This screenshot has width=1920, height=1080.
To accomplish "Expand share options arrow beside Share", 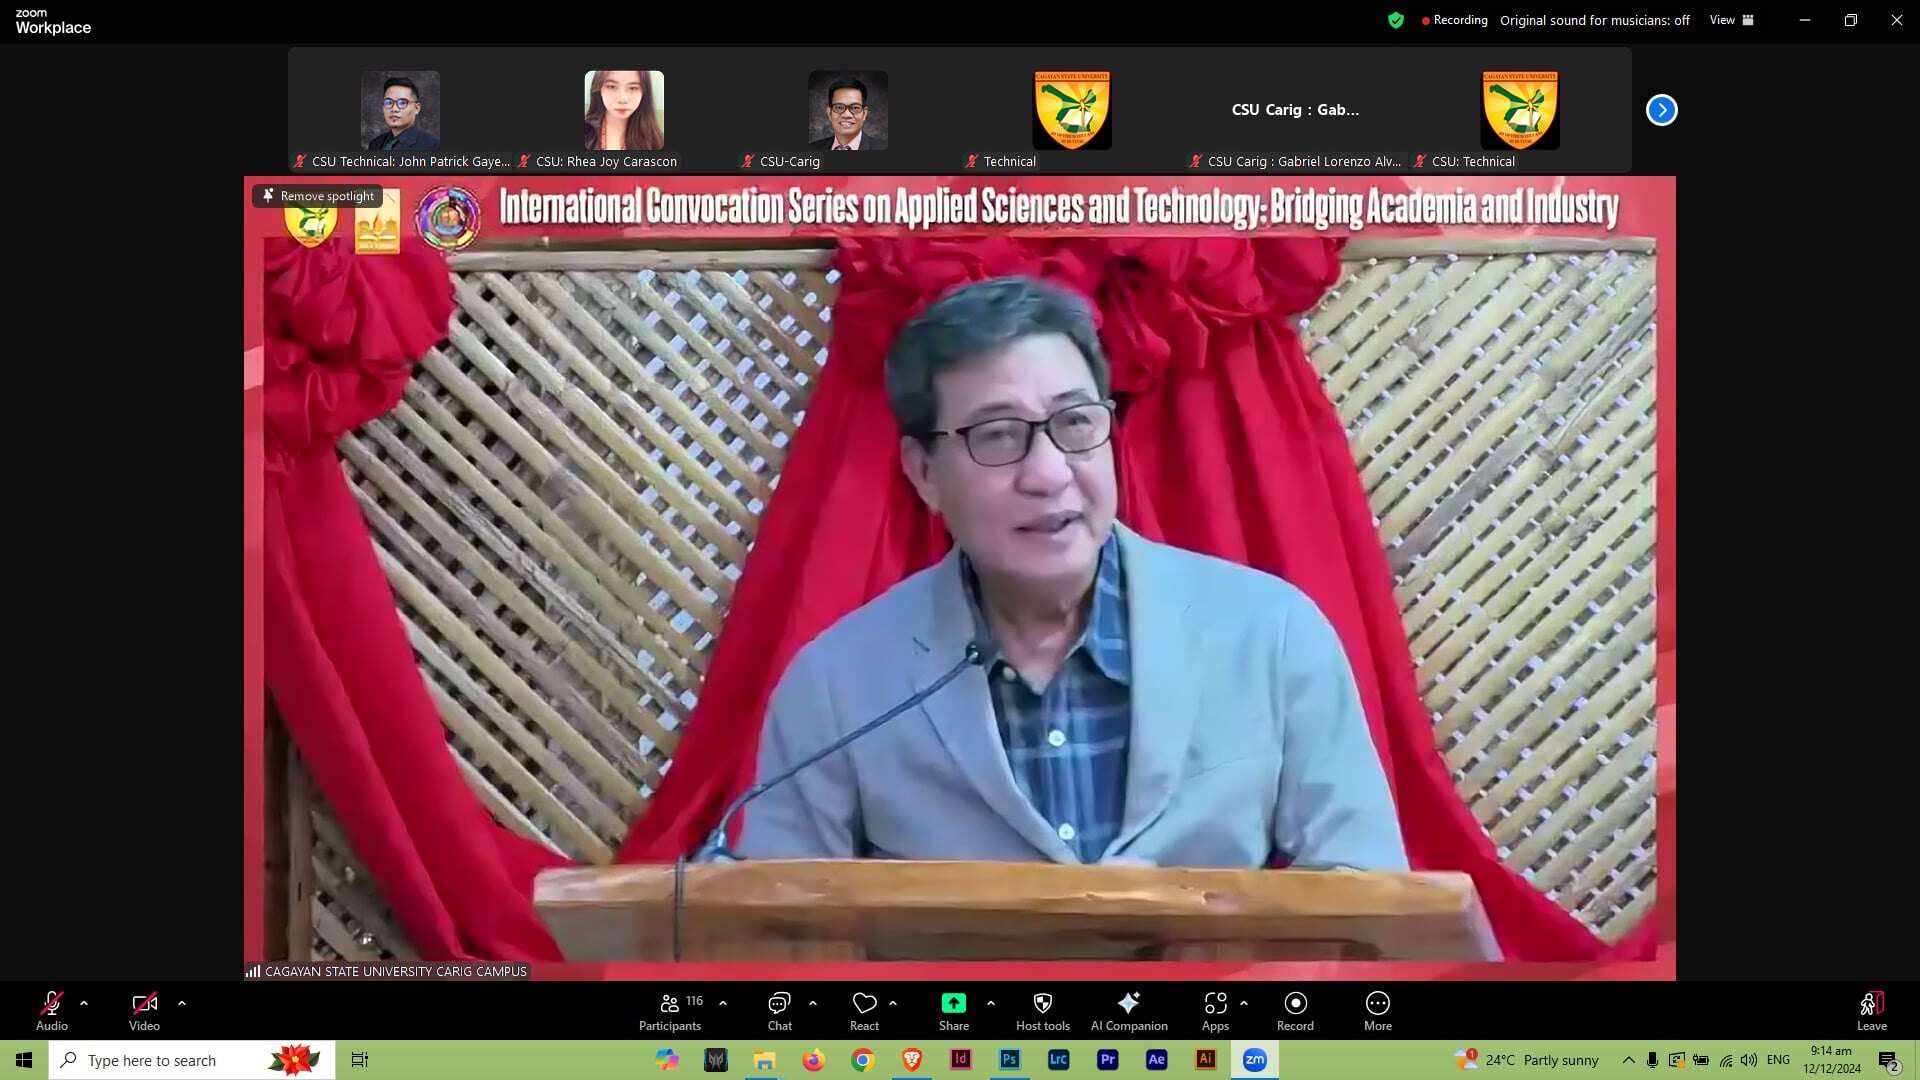I will coord(991,1003).
